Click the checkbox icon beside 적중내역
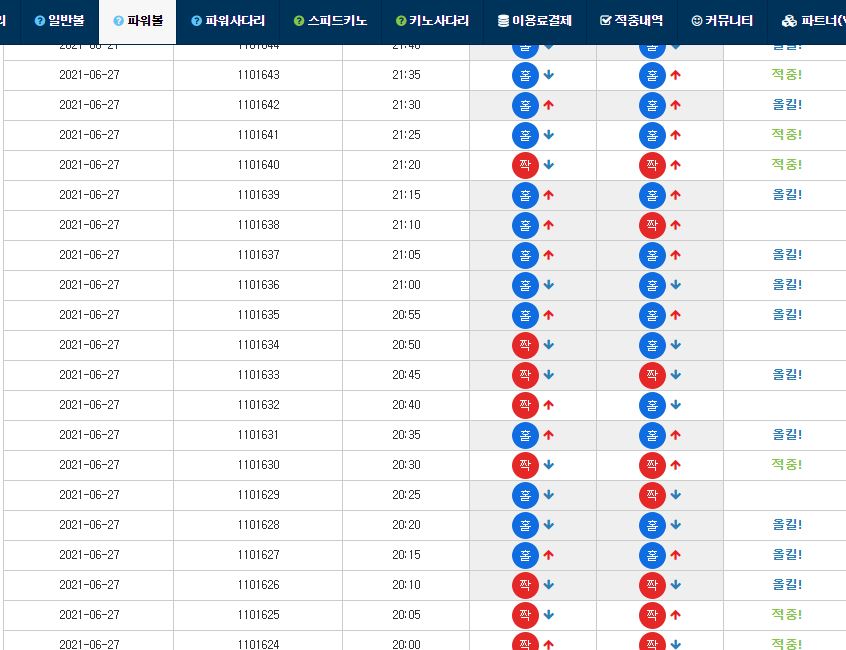 (x=605, y=20)
